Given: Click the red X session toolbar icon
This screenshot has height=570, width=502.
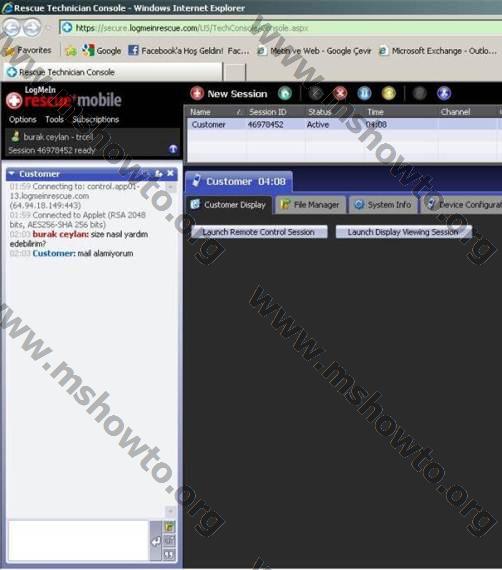Looking at the screenshot, I should [340, 93].
